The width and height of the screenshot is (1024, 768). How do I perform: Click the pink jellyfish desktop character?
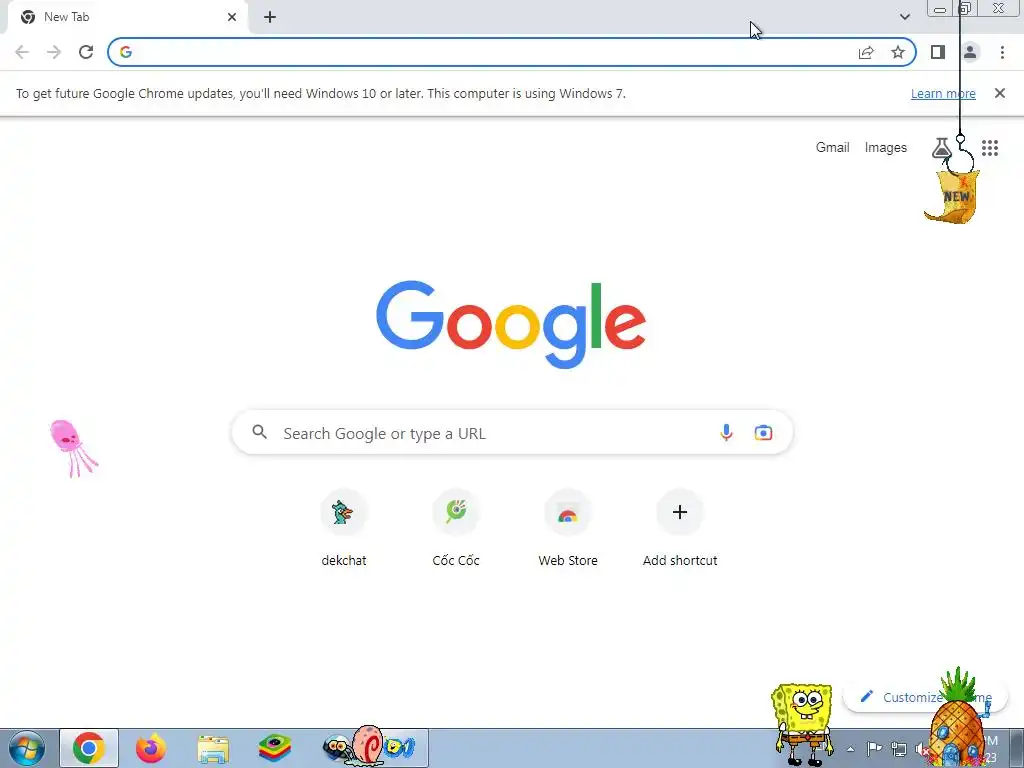pos(72,448)
